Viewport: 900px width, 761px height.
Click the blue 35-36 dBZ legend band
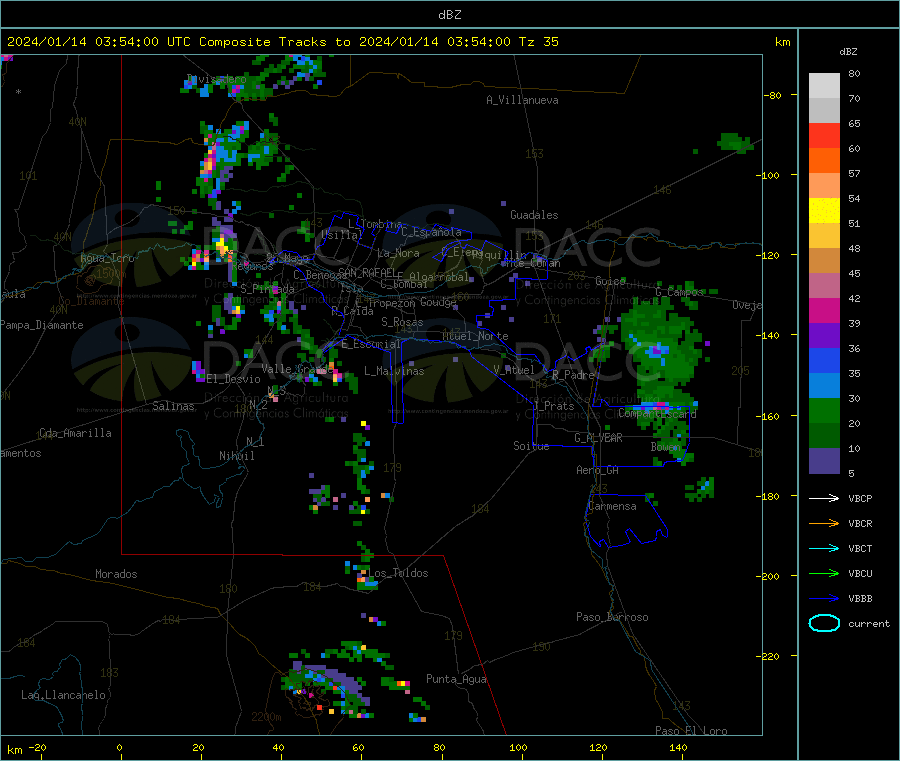pos(824,360)
